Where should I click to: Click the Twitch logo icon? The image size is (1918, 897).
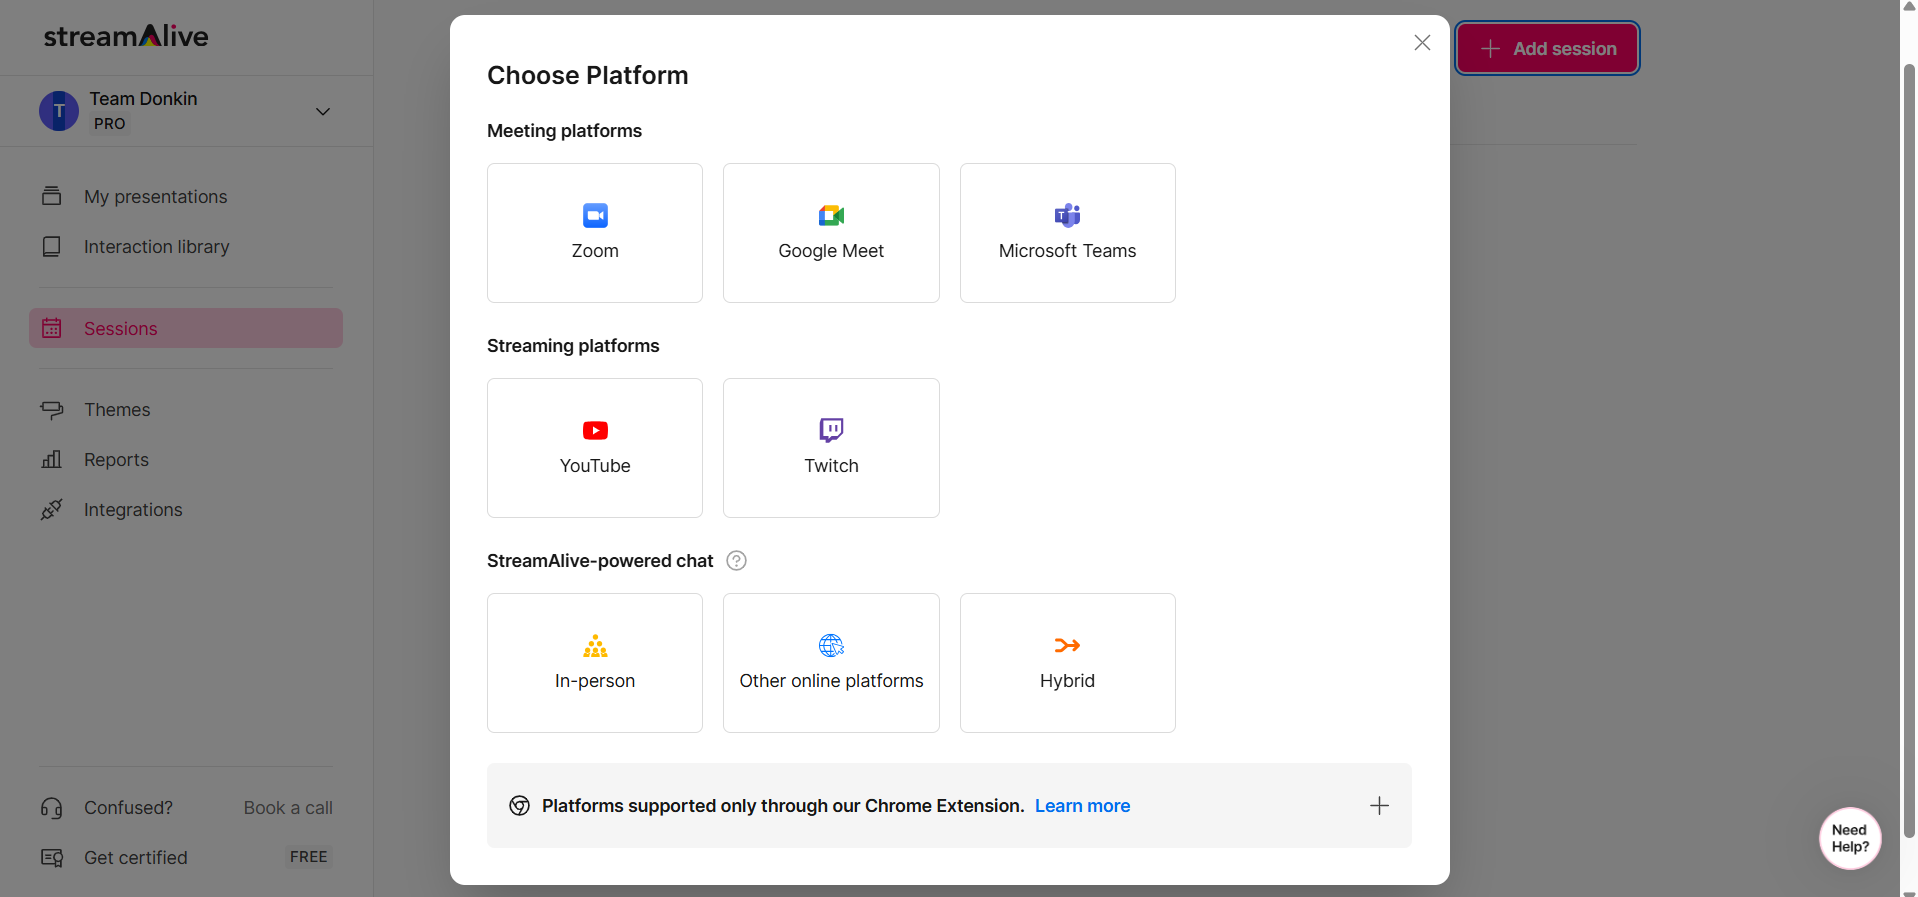coord(831,430)
